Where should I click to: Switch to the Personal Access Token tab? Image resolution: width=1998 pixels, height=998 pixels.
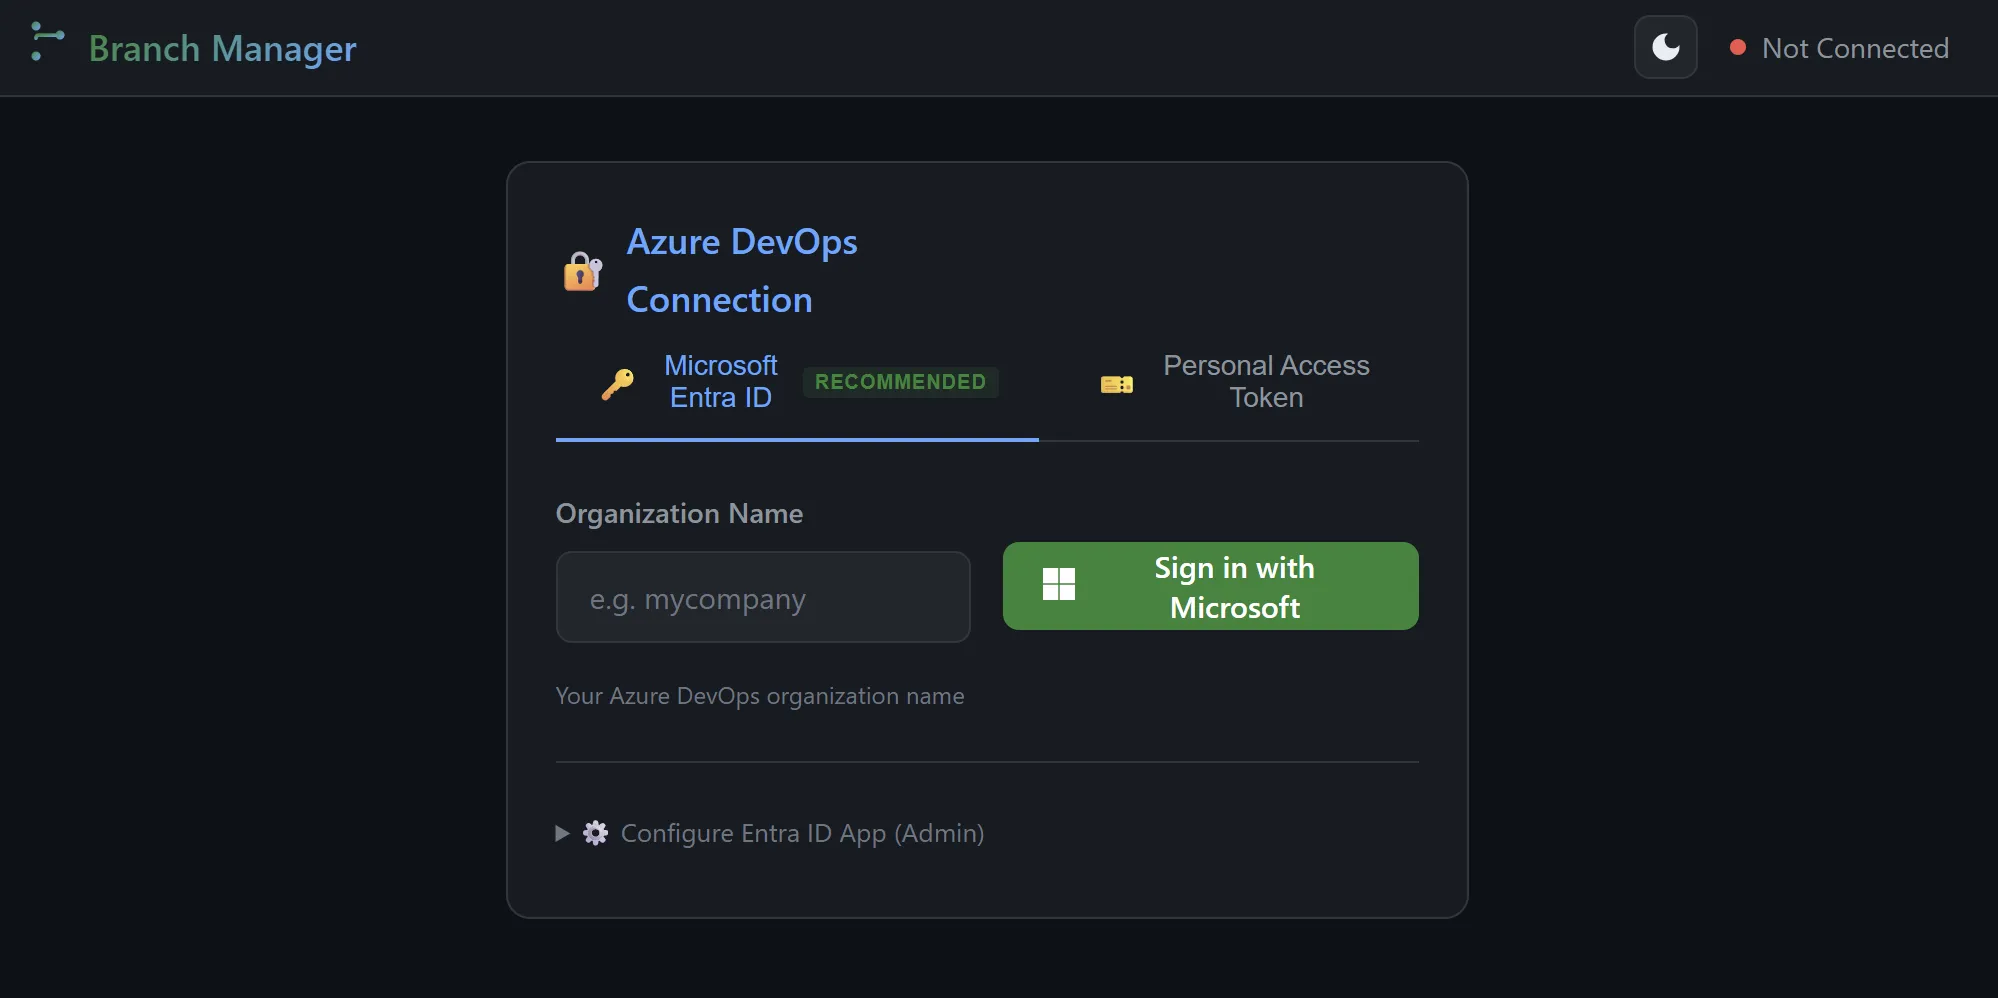coord(1265,382)
